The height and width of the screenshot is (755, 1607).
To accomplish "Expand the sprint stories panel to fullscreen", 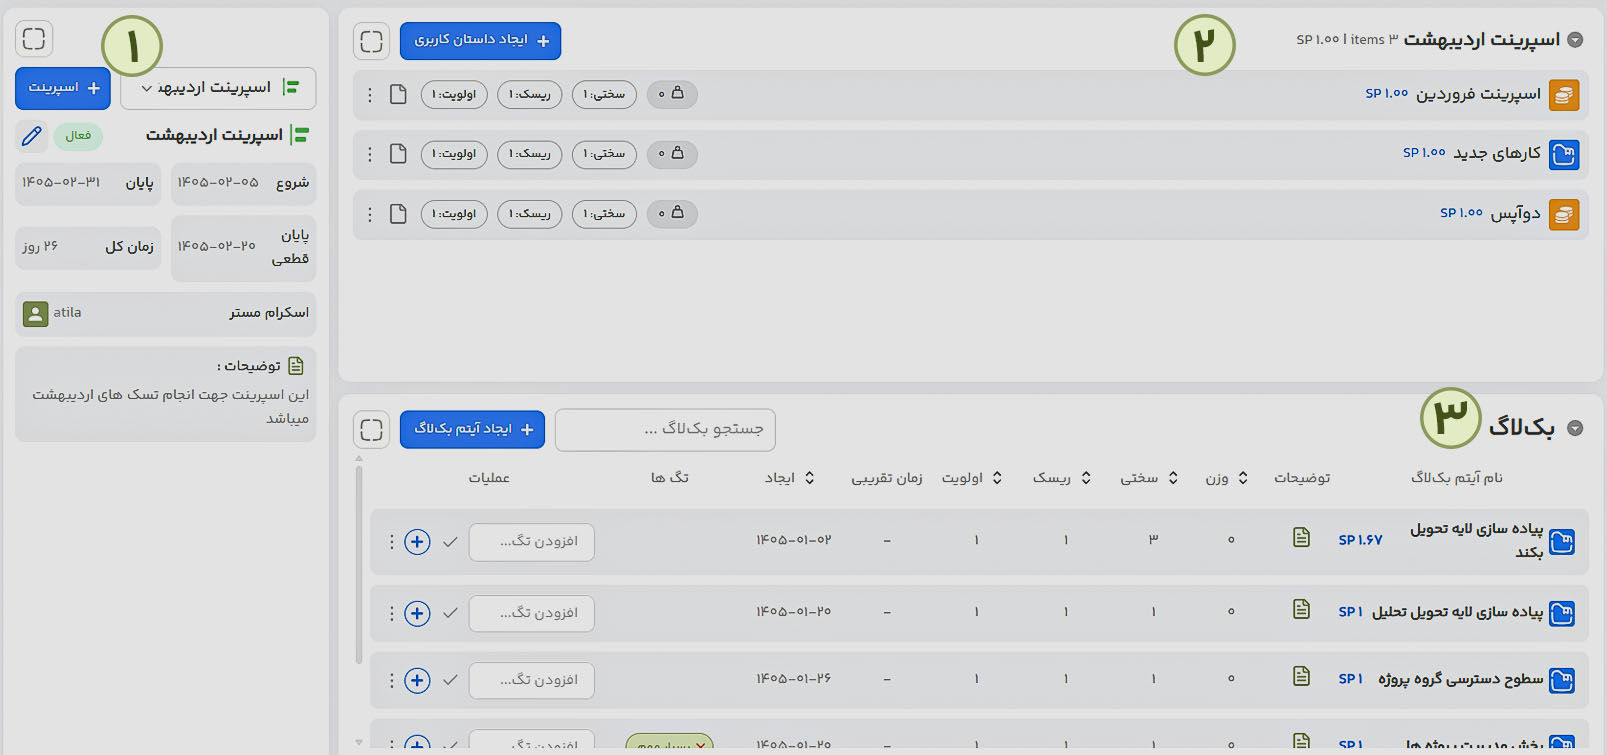I will pyautogui.click(x=371, y=41).
